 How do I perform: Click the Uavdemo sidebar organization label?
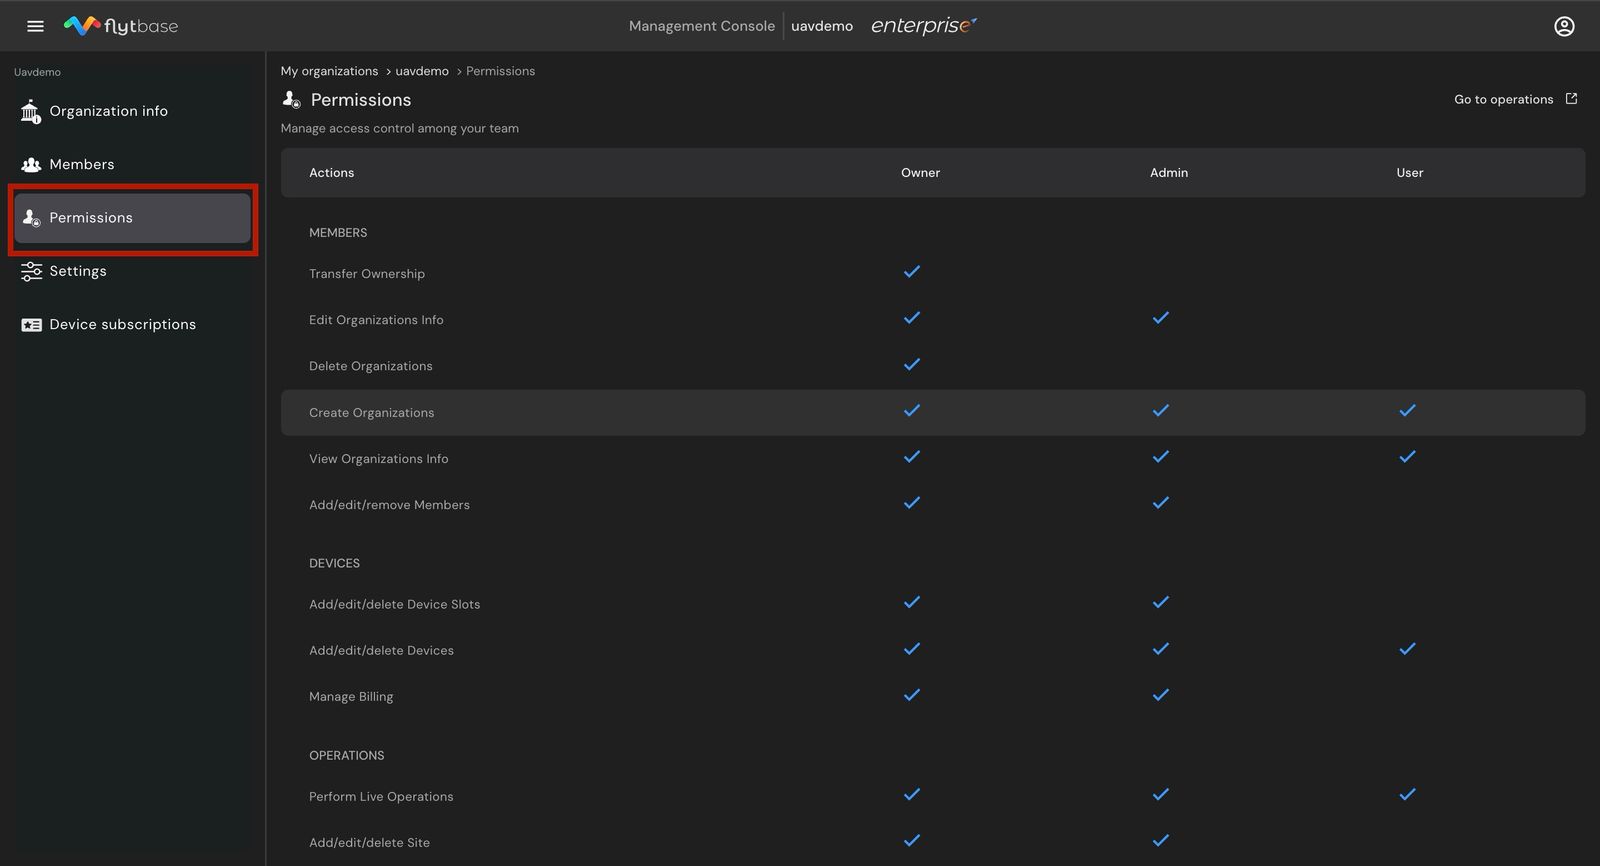(37, 72)
